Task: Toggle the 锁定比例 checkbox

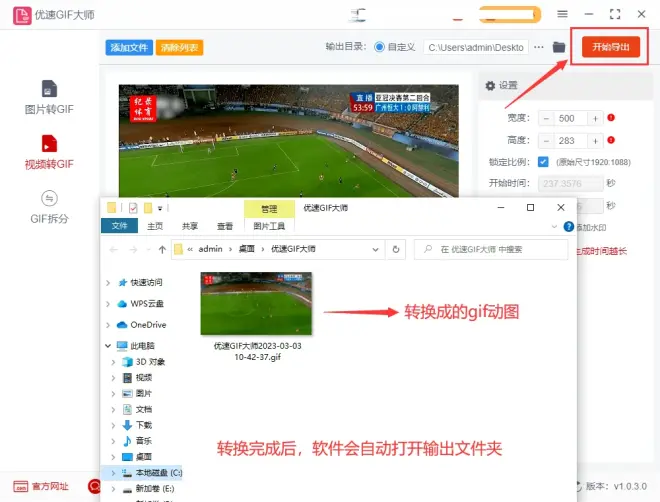Action: point(543,162)
